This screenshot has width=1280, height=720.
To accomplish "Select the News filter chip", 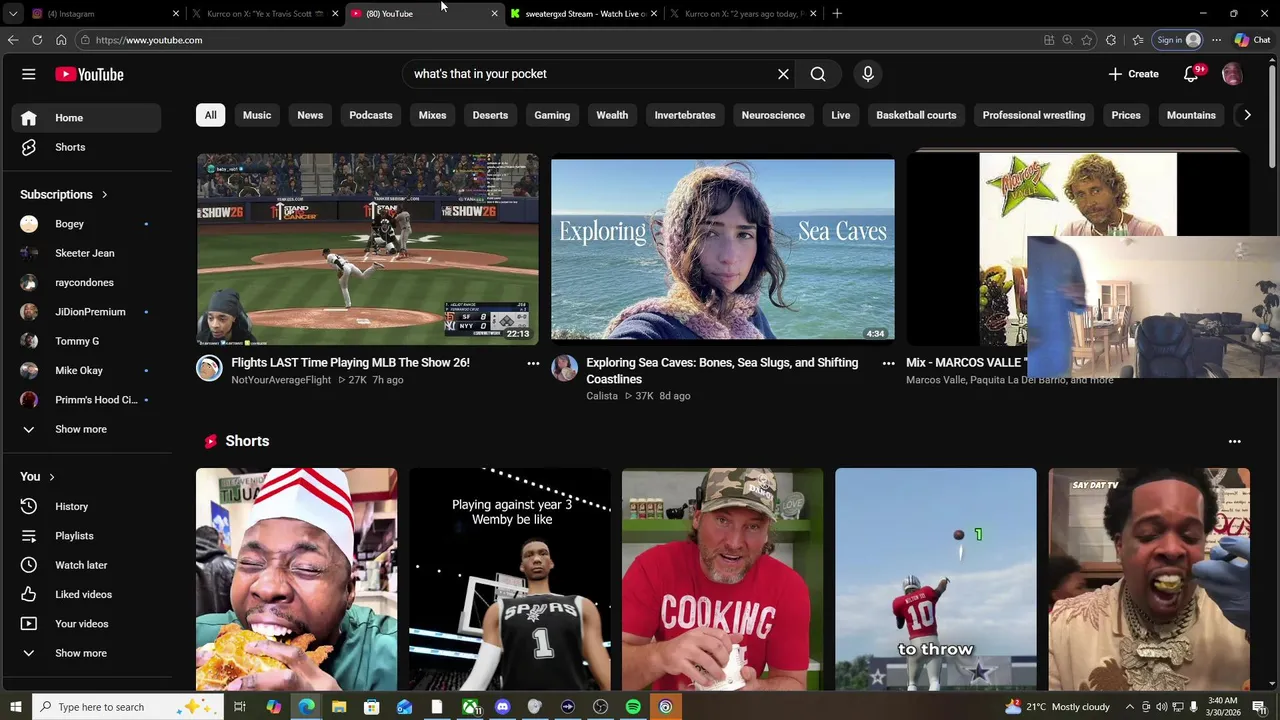I will pyautogui.click(x=310, y=115).
